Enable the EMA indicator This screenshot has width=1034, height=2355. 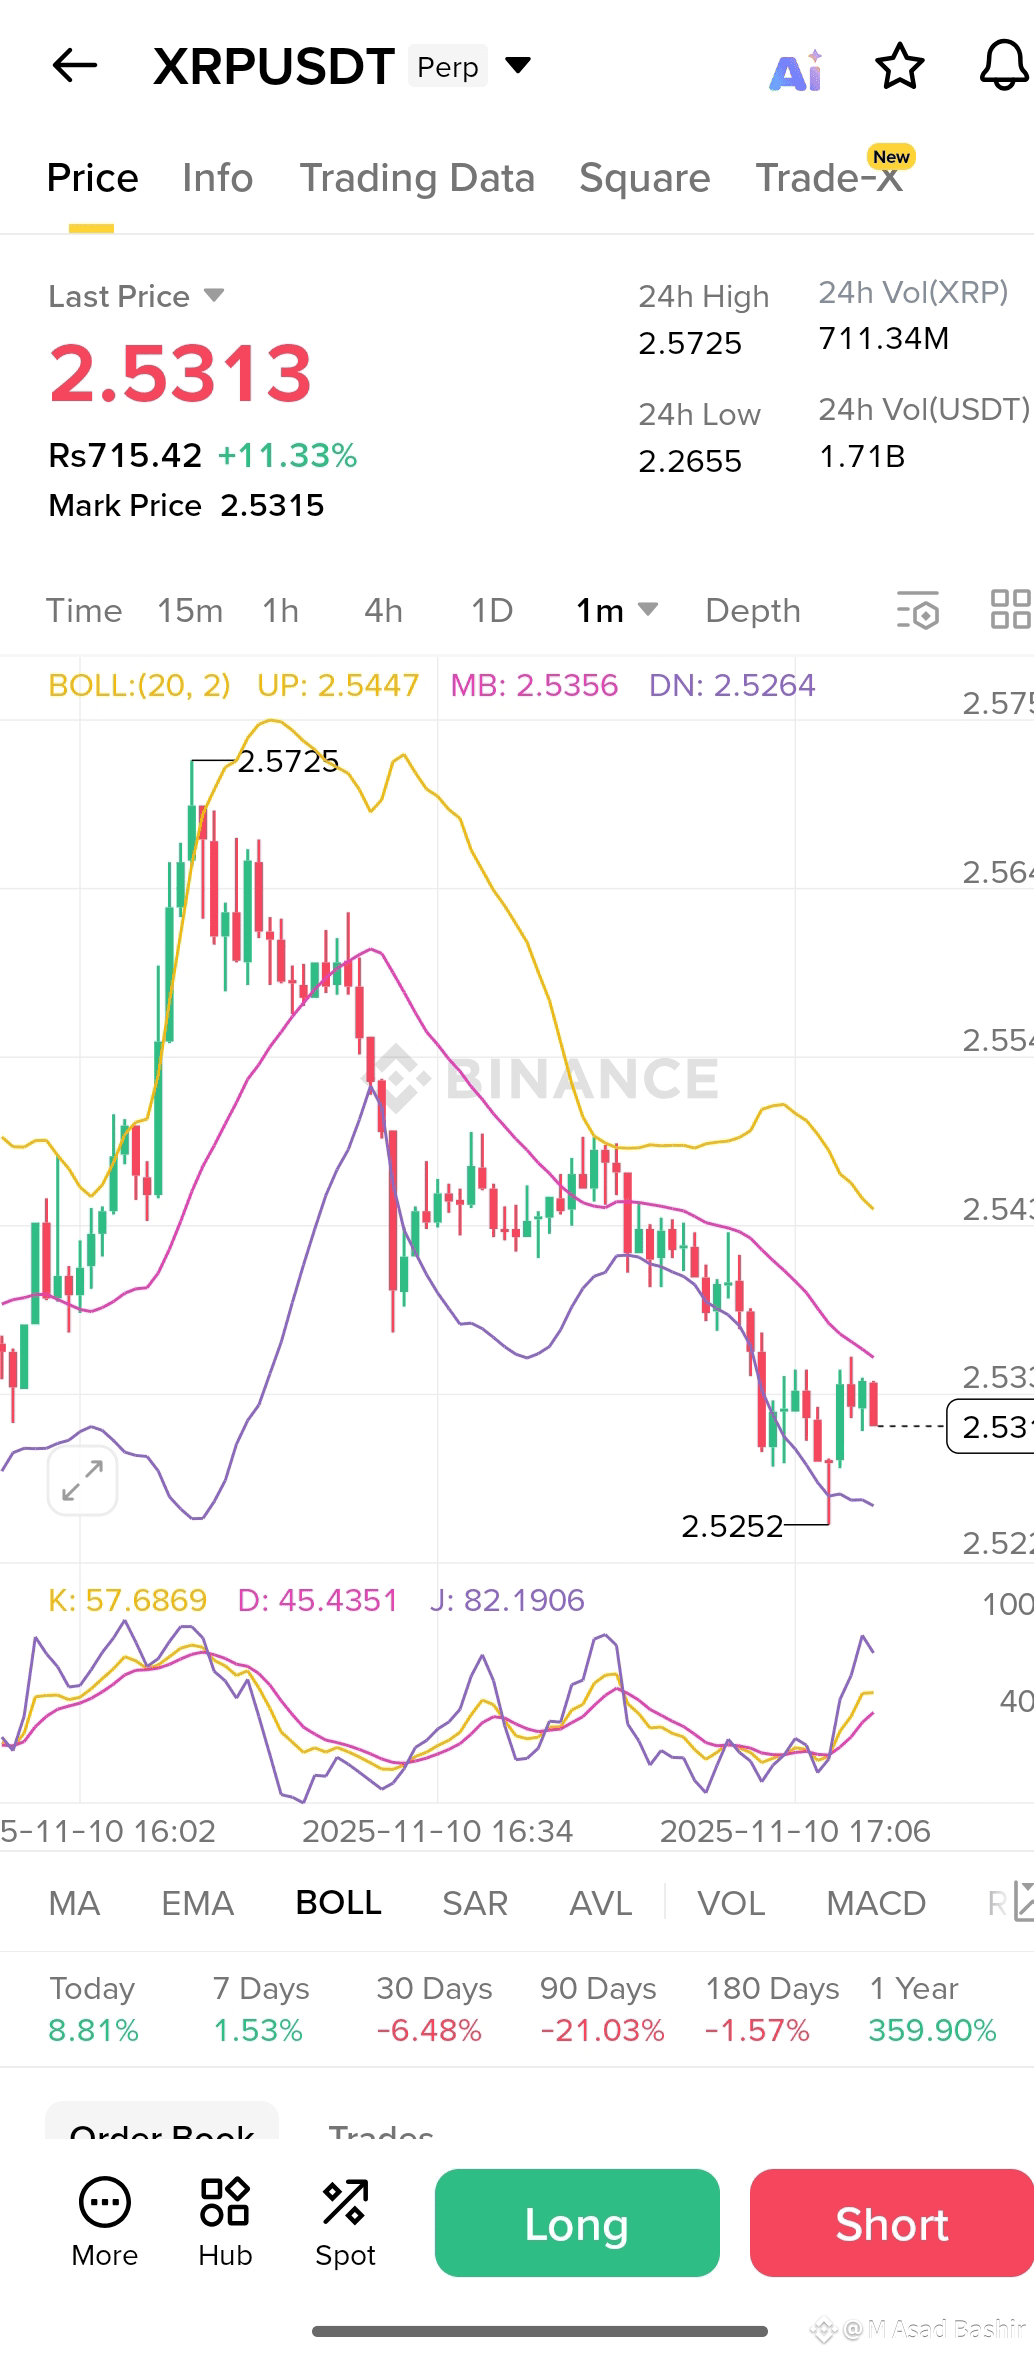click(x=198, y=1903)
